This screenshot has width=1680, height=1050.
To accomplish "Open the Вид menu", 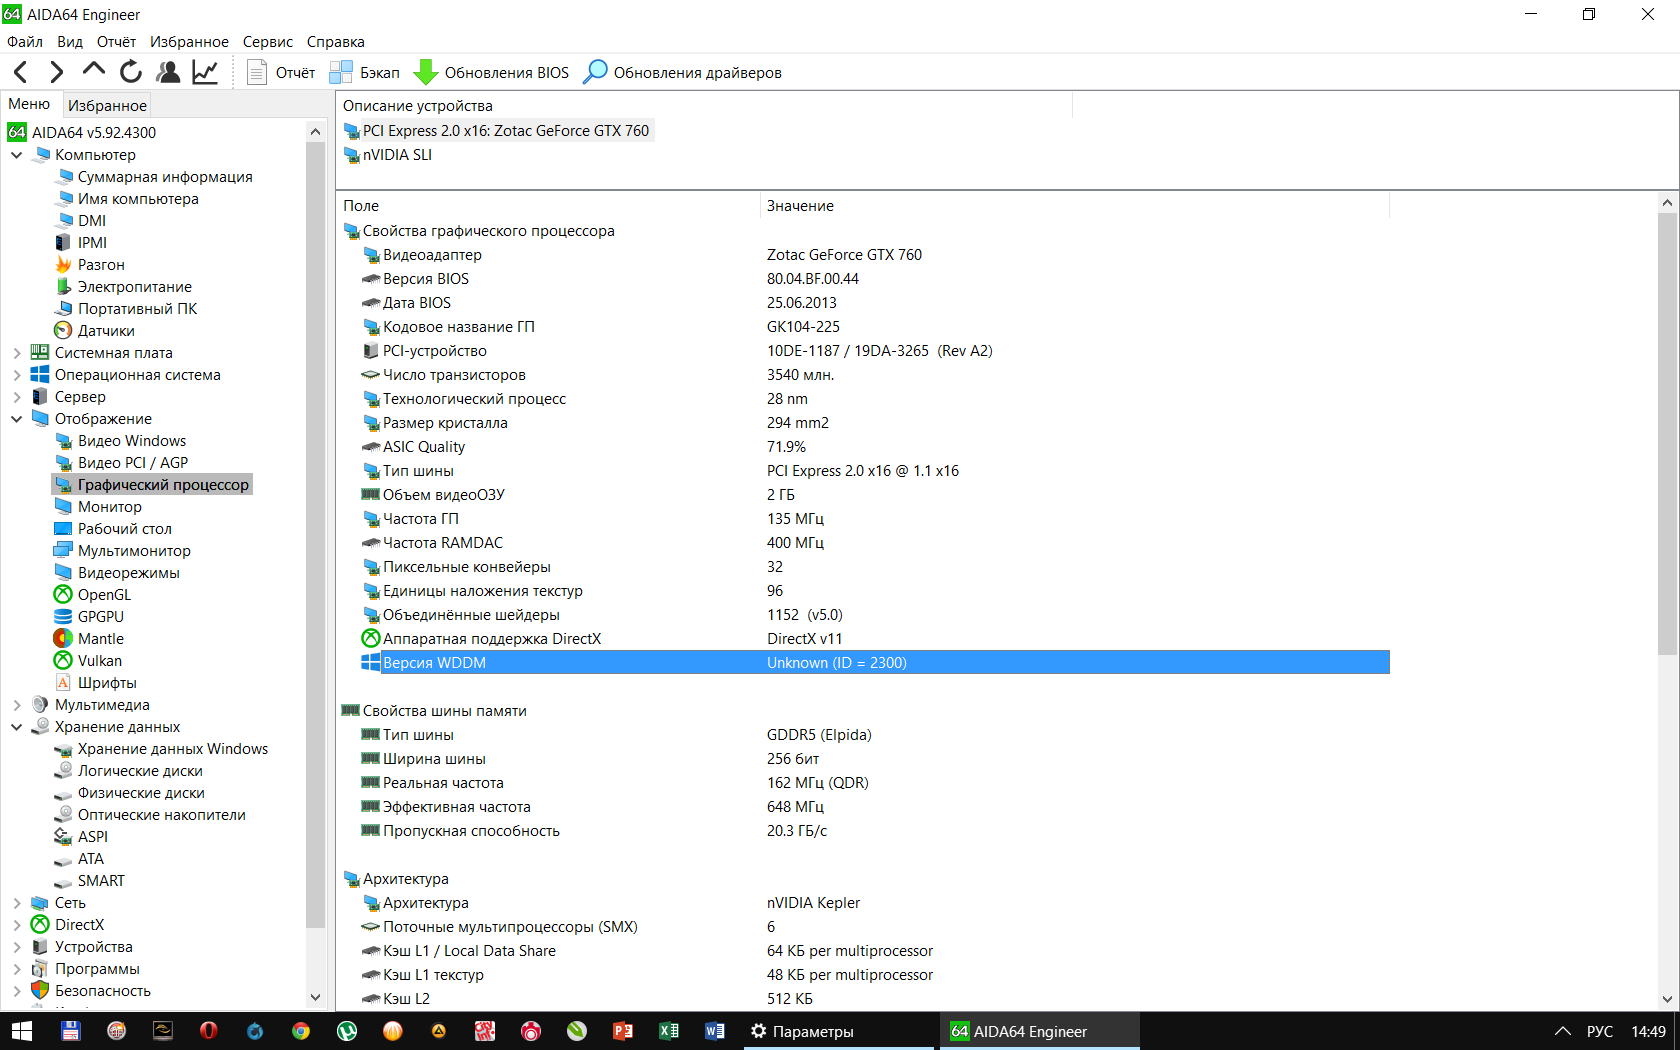I will [x=70, y=42].
